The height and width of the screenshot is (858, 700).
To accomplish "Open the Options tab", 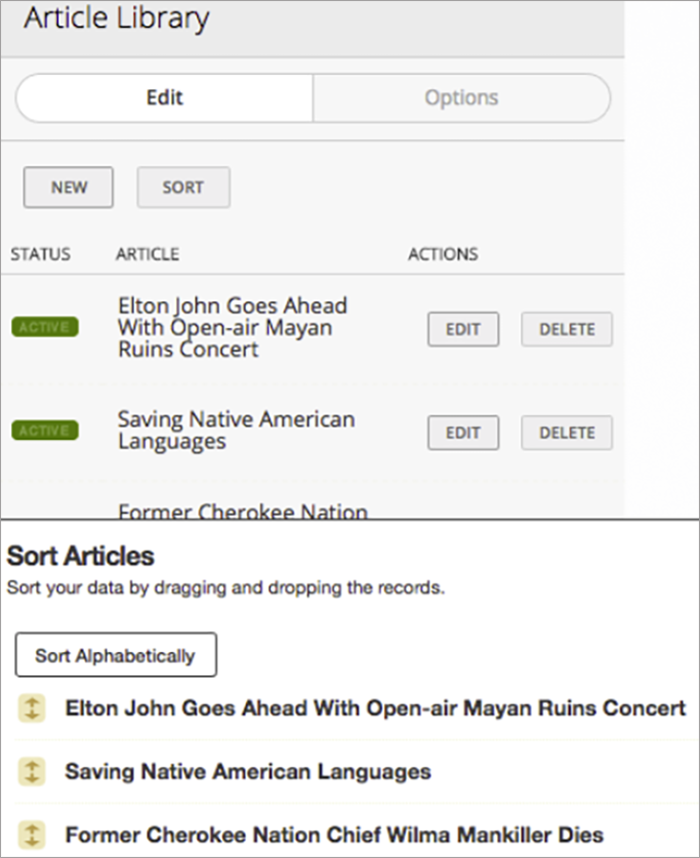I will (x=461, y=98).
